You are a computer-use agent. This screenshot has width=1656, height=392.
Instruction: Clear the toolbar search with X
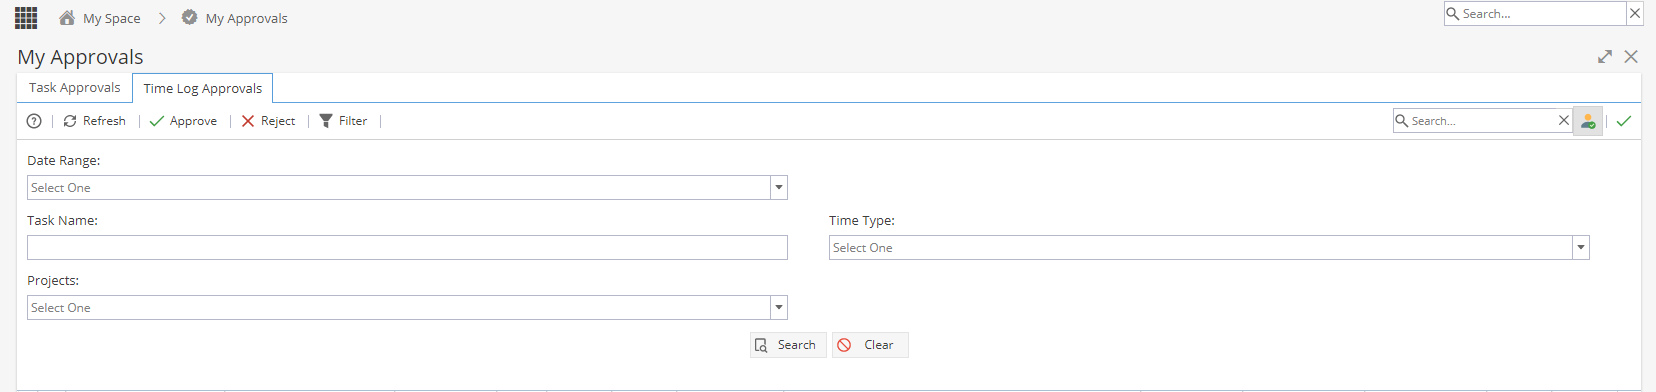click(1564, 121)
